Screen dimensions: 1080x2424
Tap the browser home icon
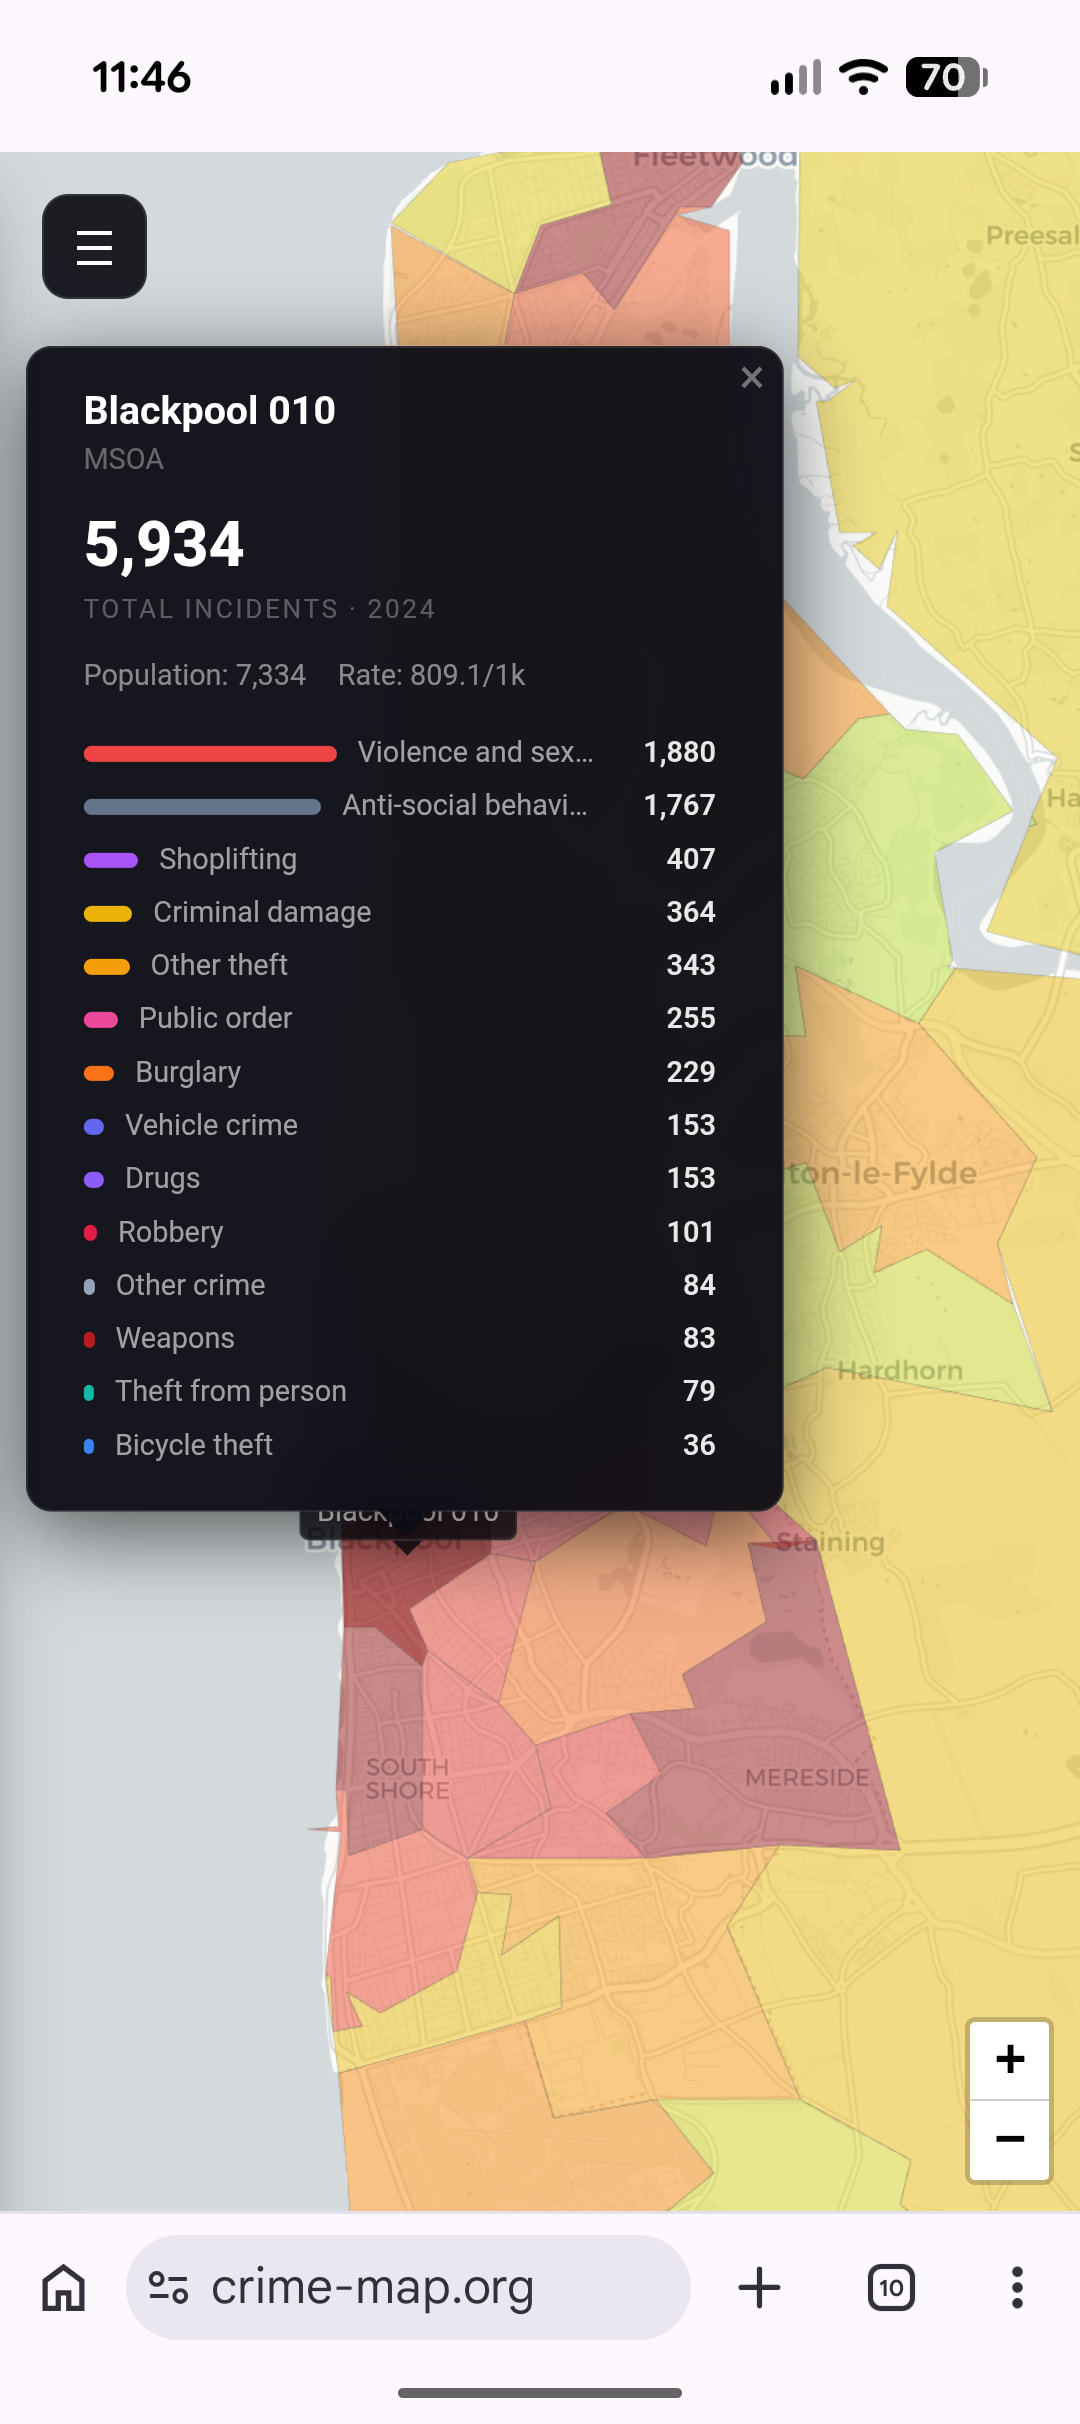point(64,2288)
